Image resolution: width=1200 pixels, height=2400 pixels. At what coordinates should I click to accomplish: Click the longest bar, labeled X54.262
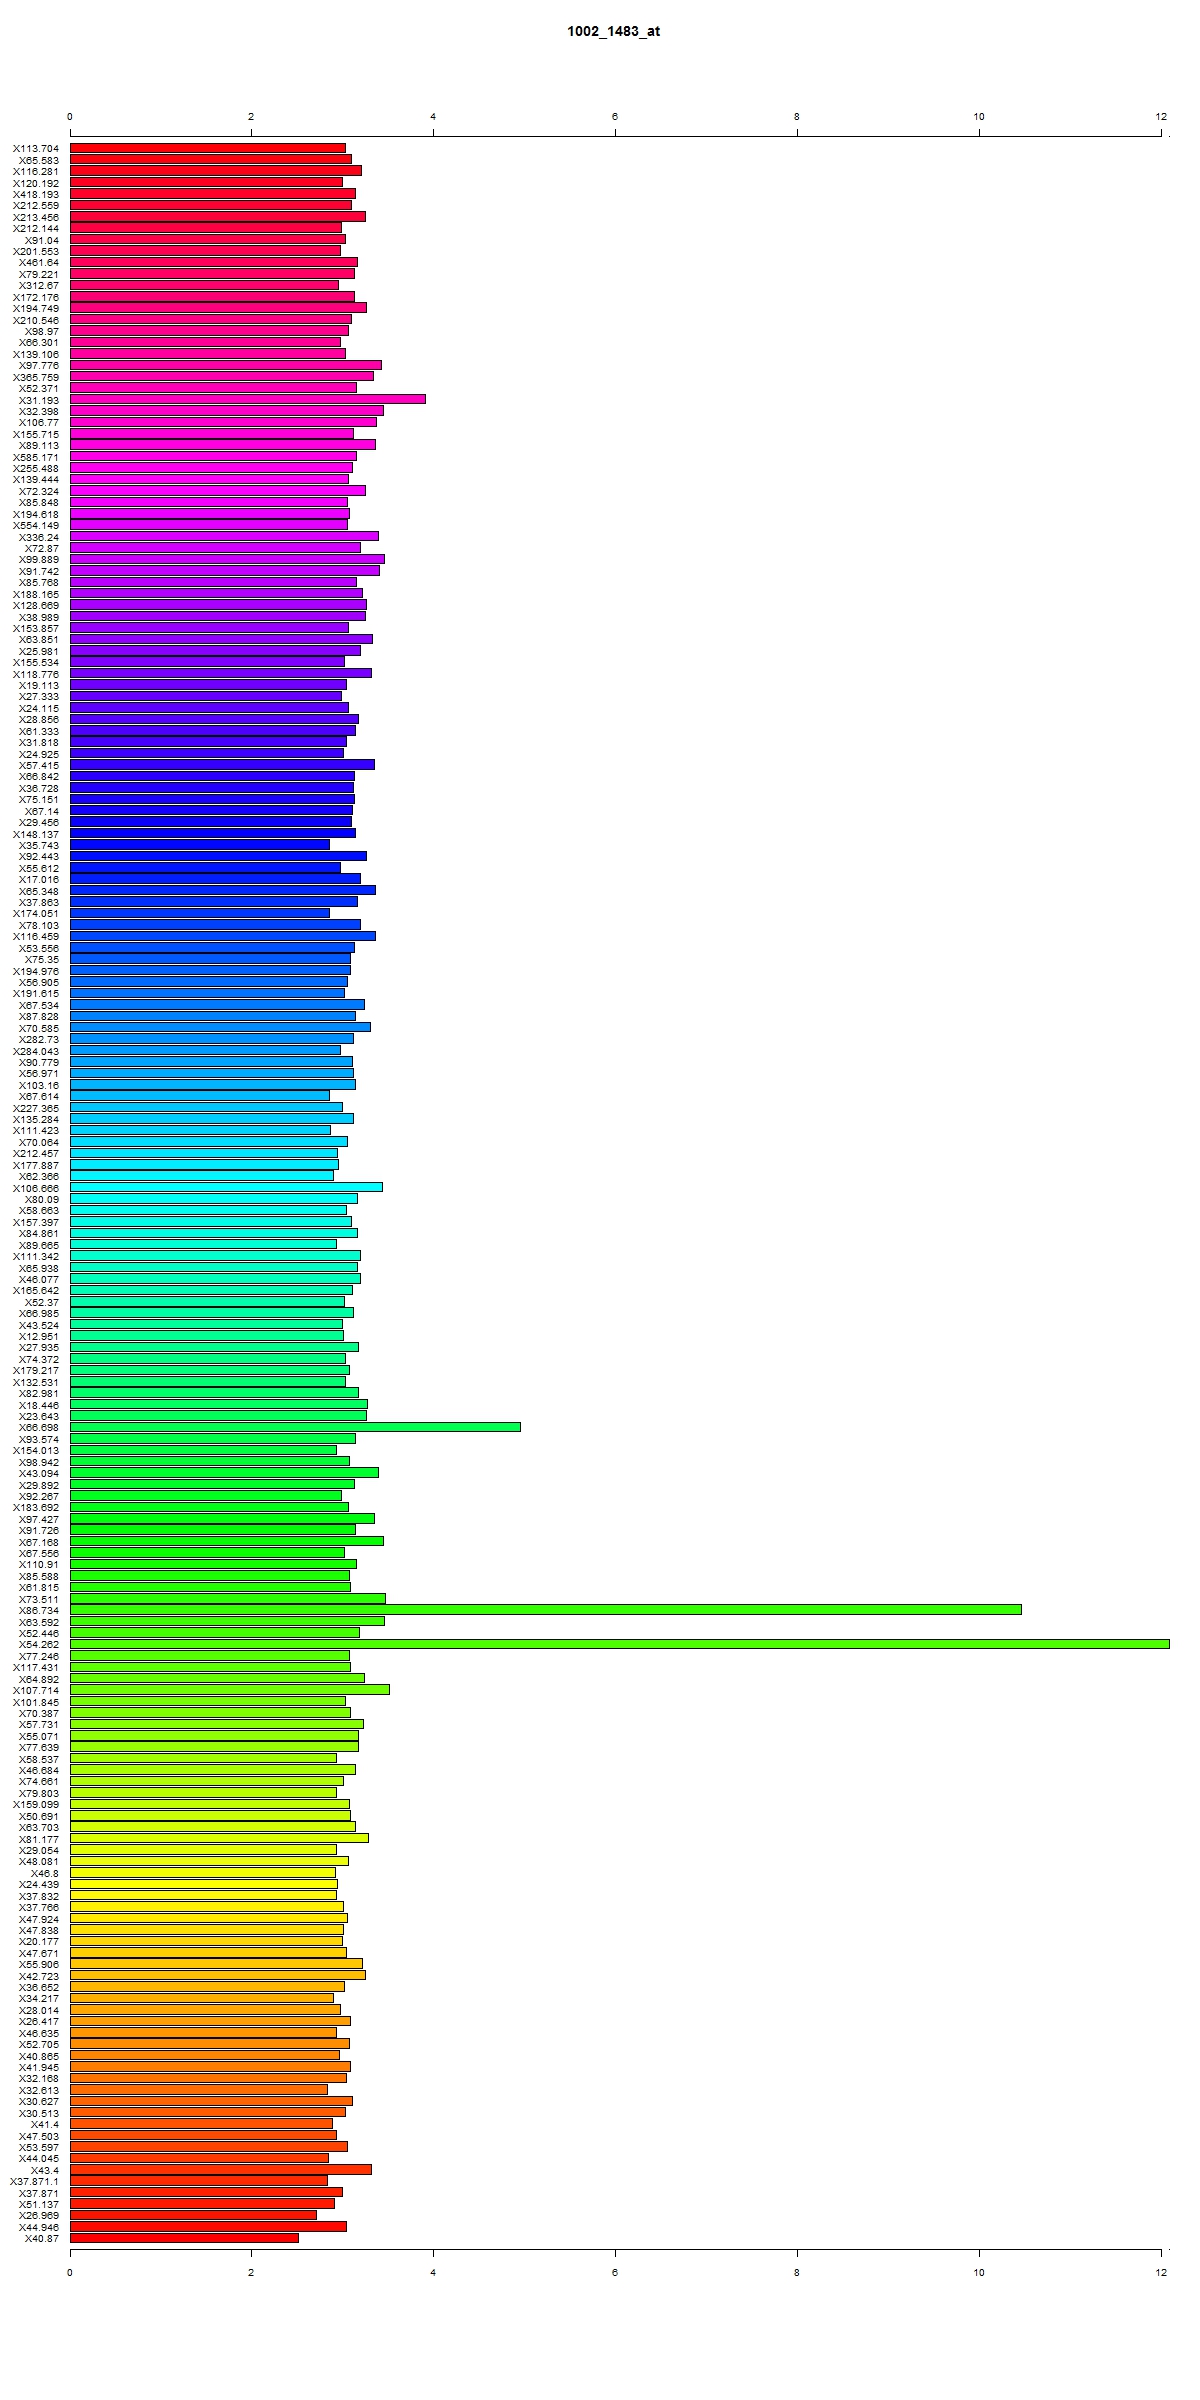(x=620, y=1644)
